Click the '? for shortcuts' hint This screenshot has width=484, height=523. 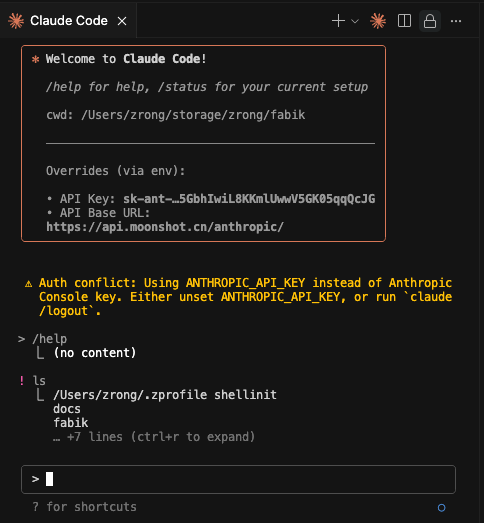(85, 507)
